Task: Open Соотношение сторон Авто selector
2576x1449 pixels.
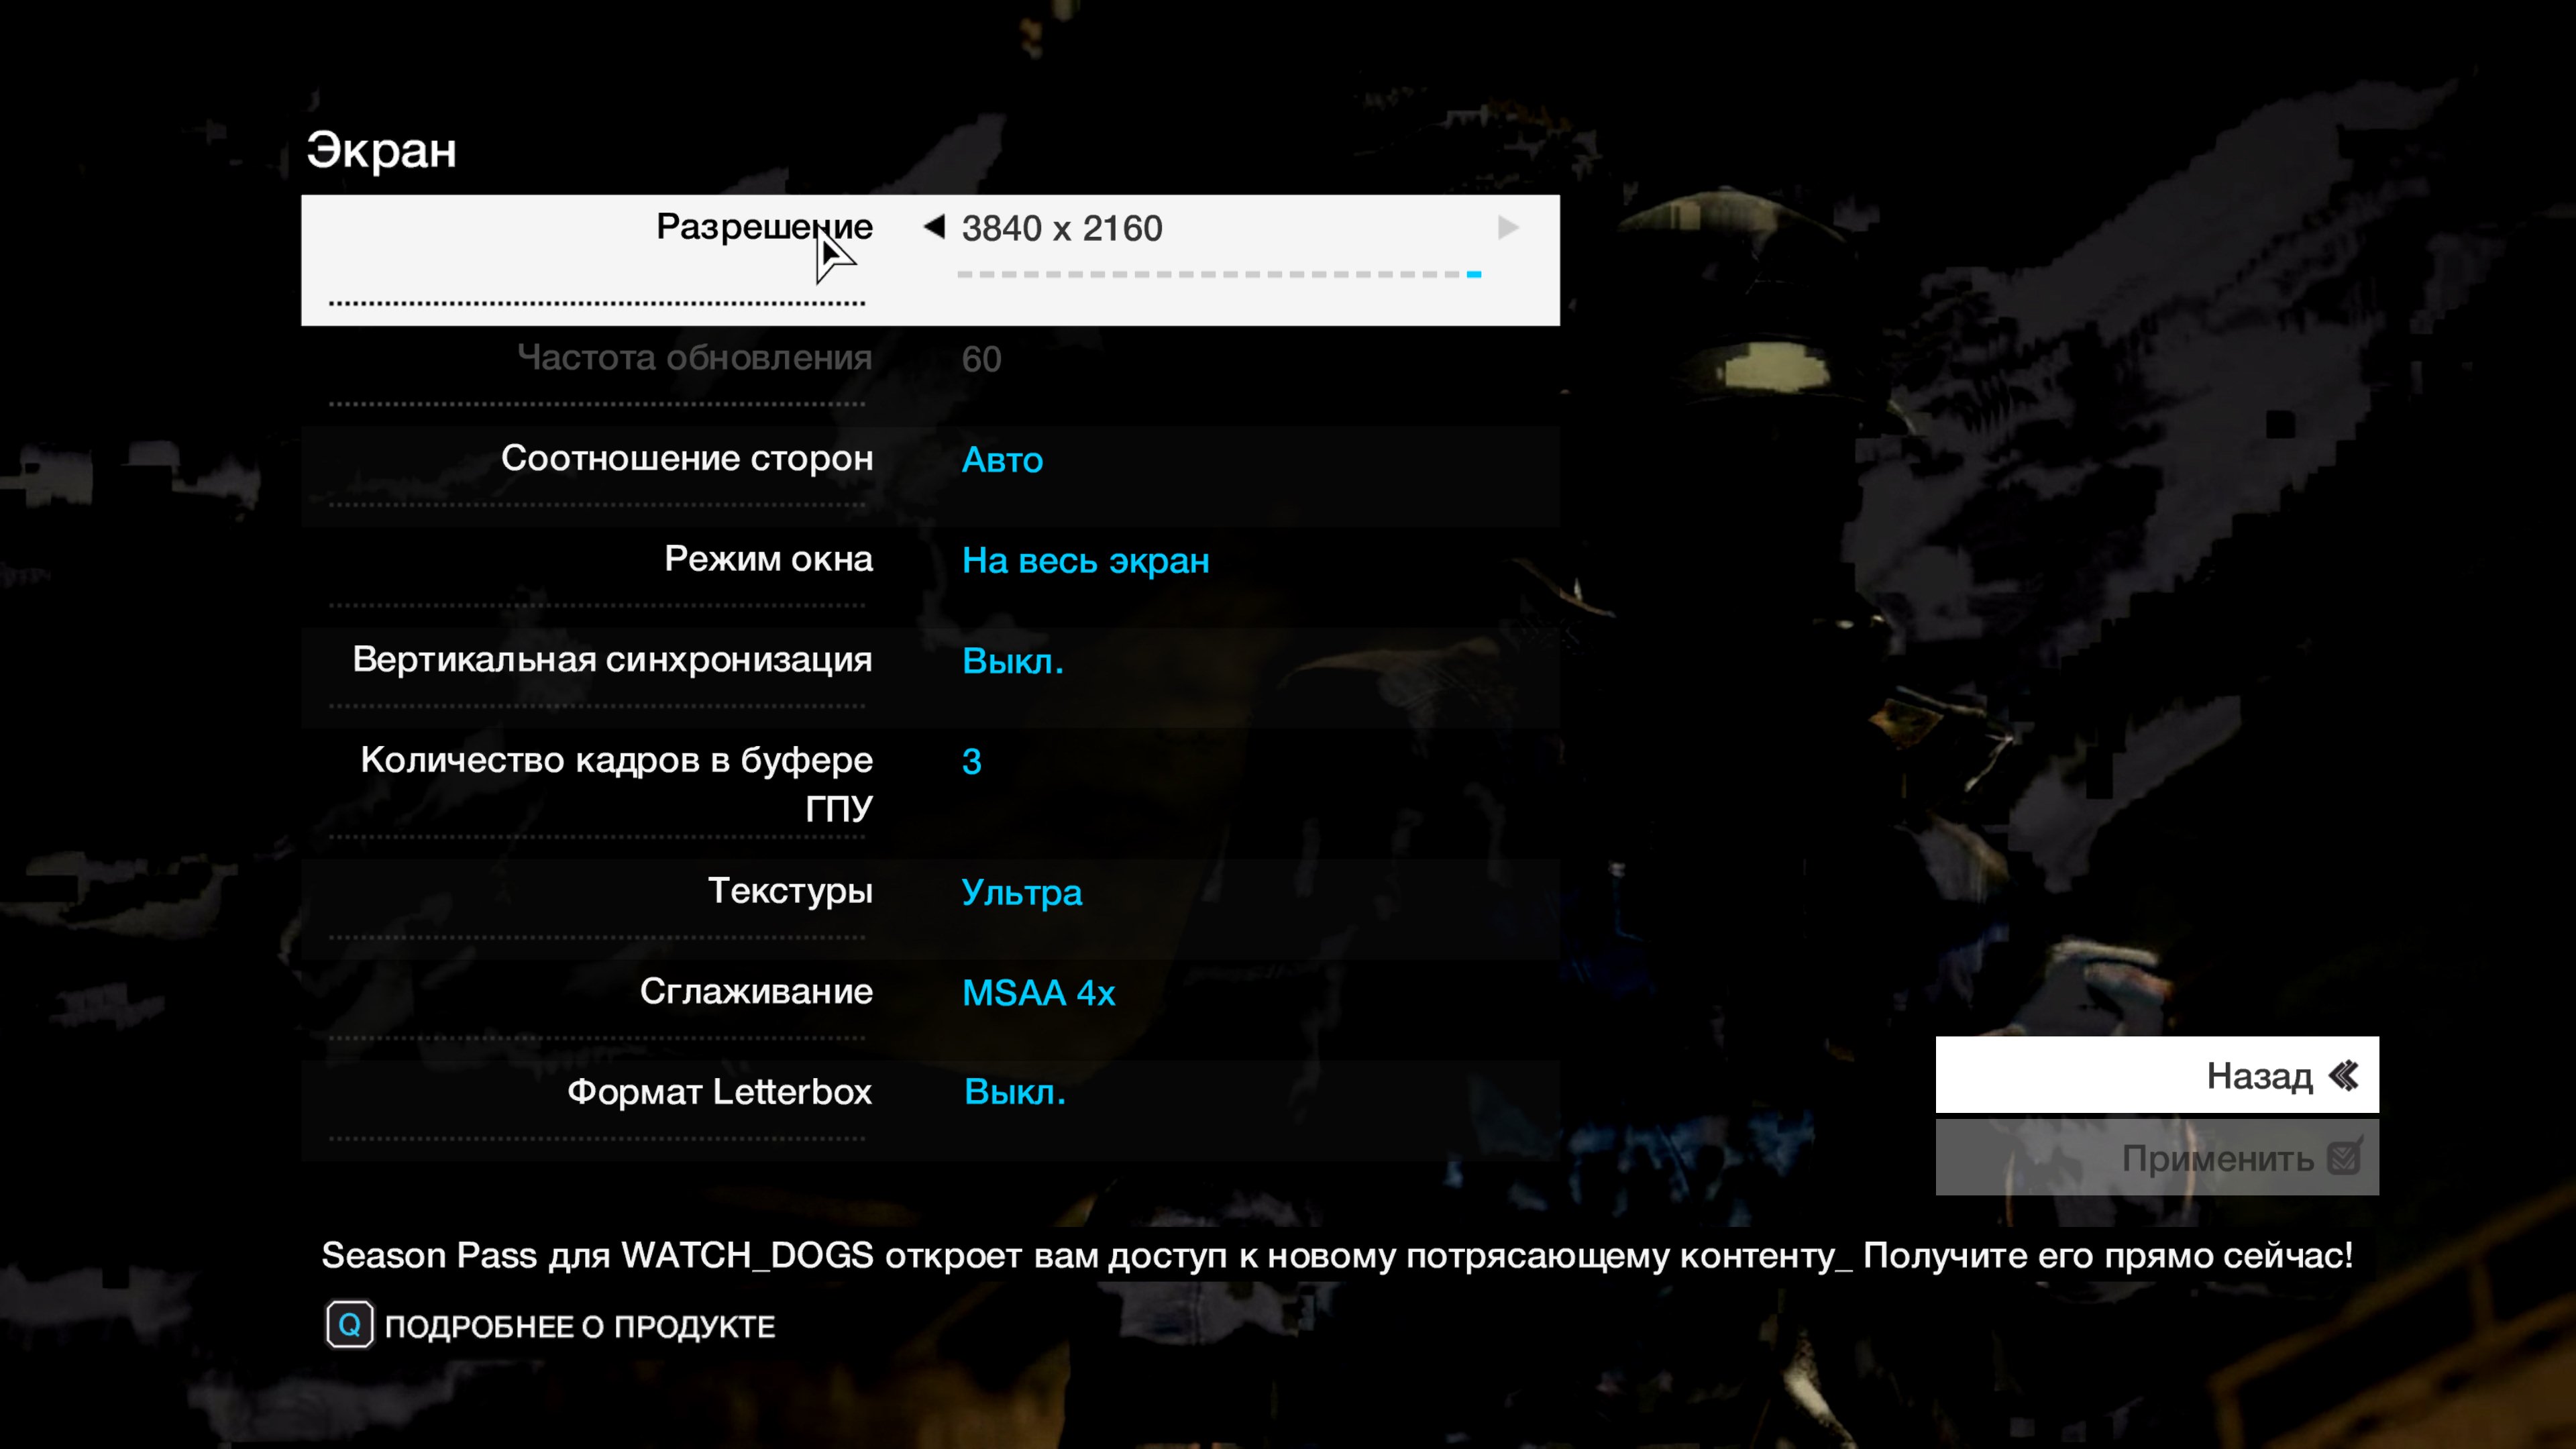Action: coord(1002,460)
